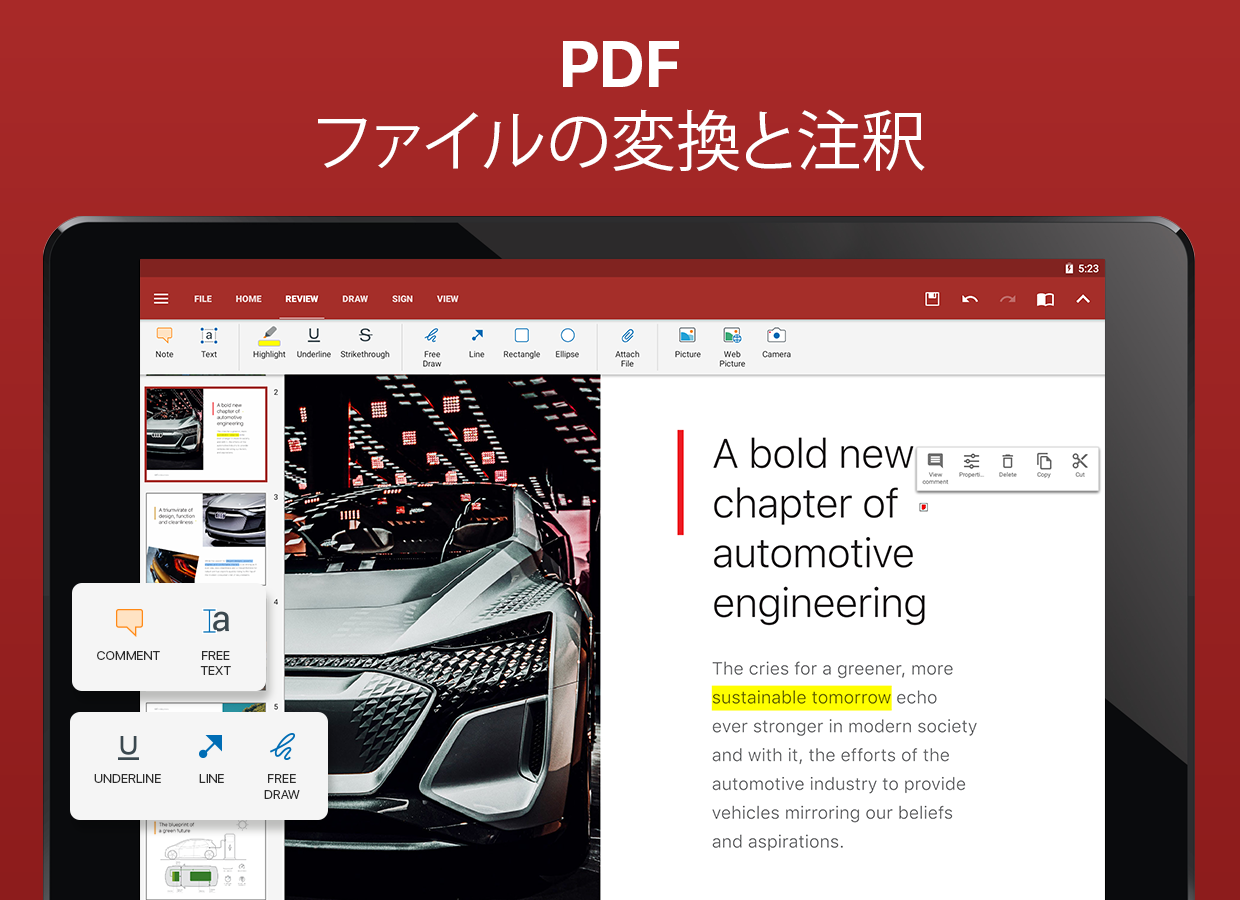Collapse the ribbon with up chevron

1083,299
